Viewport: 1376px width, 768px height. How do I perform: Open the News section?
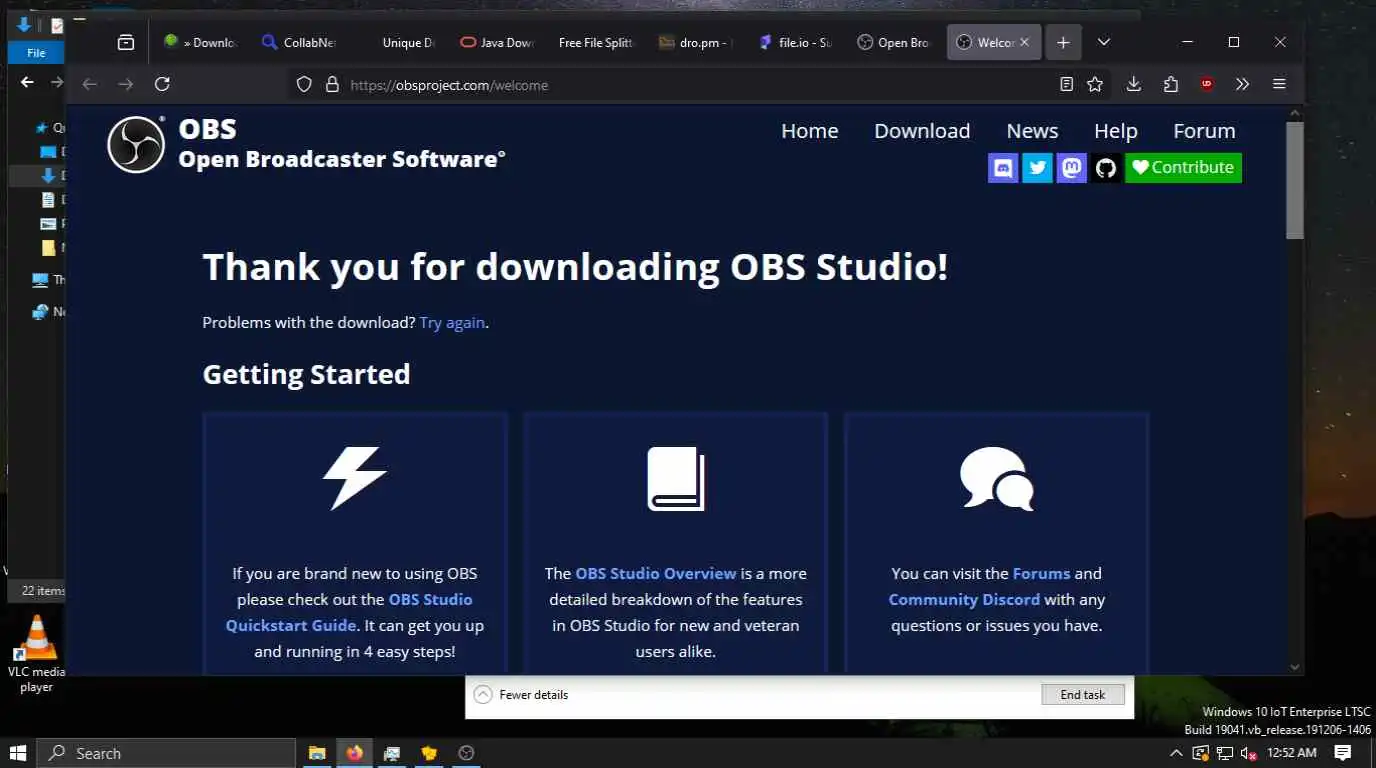[x=1032, y=131]
